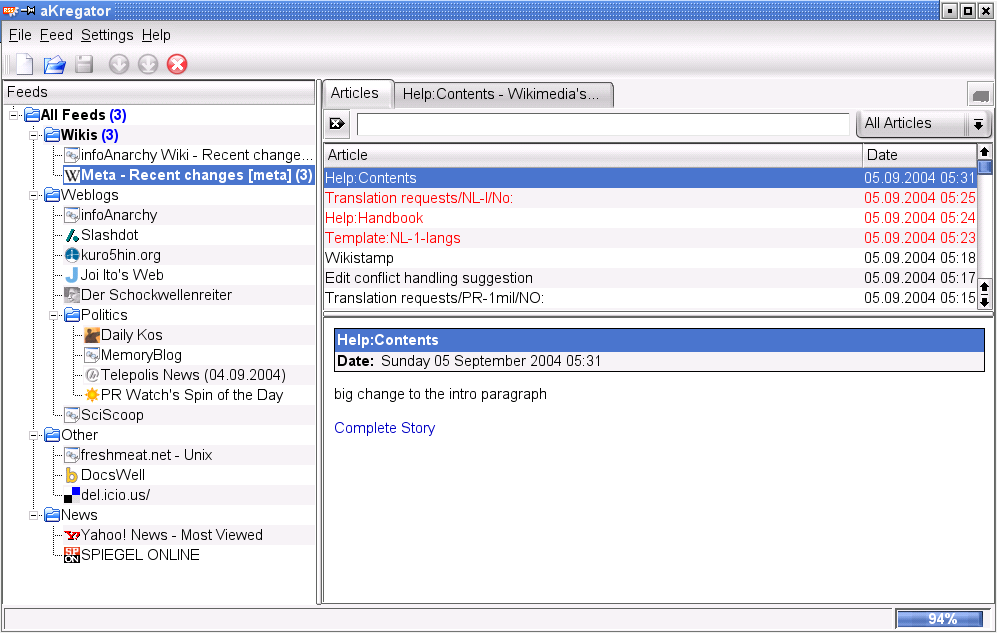Click the DocsWell b icon
Image resolution: width=997 pixels, height=633 pixels.
pos(72,475)
